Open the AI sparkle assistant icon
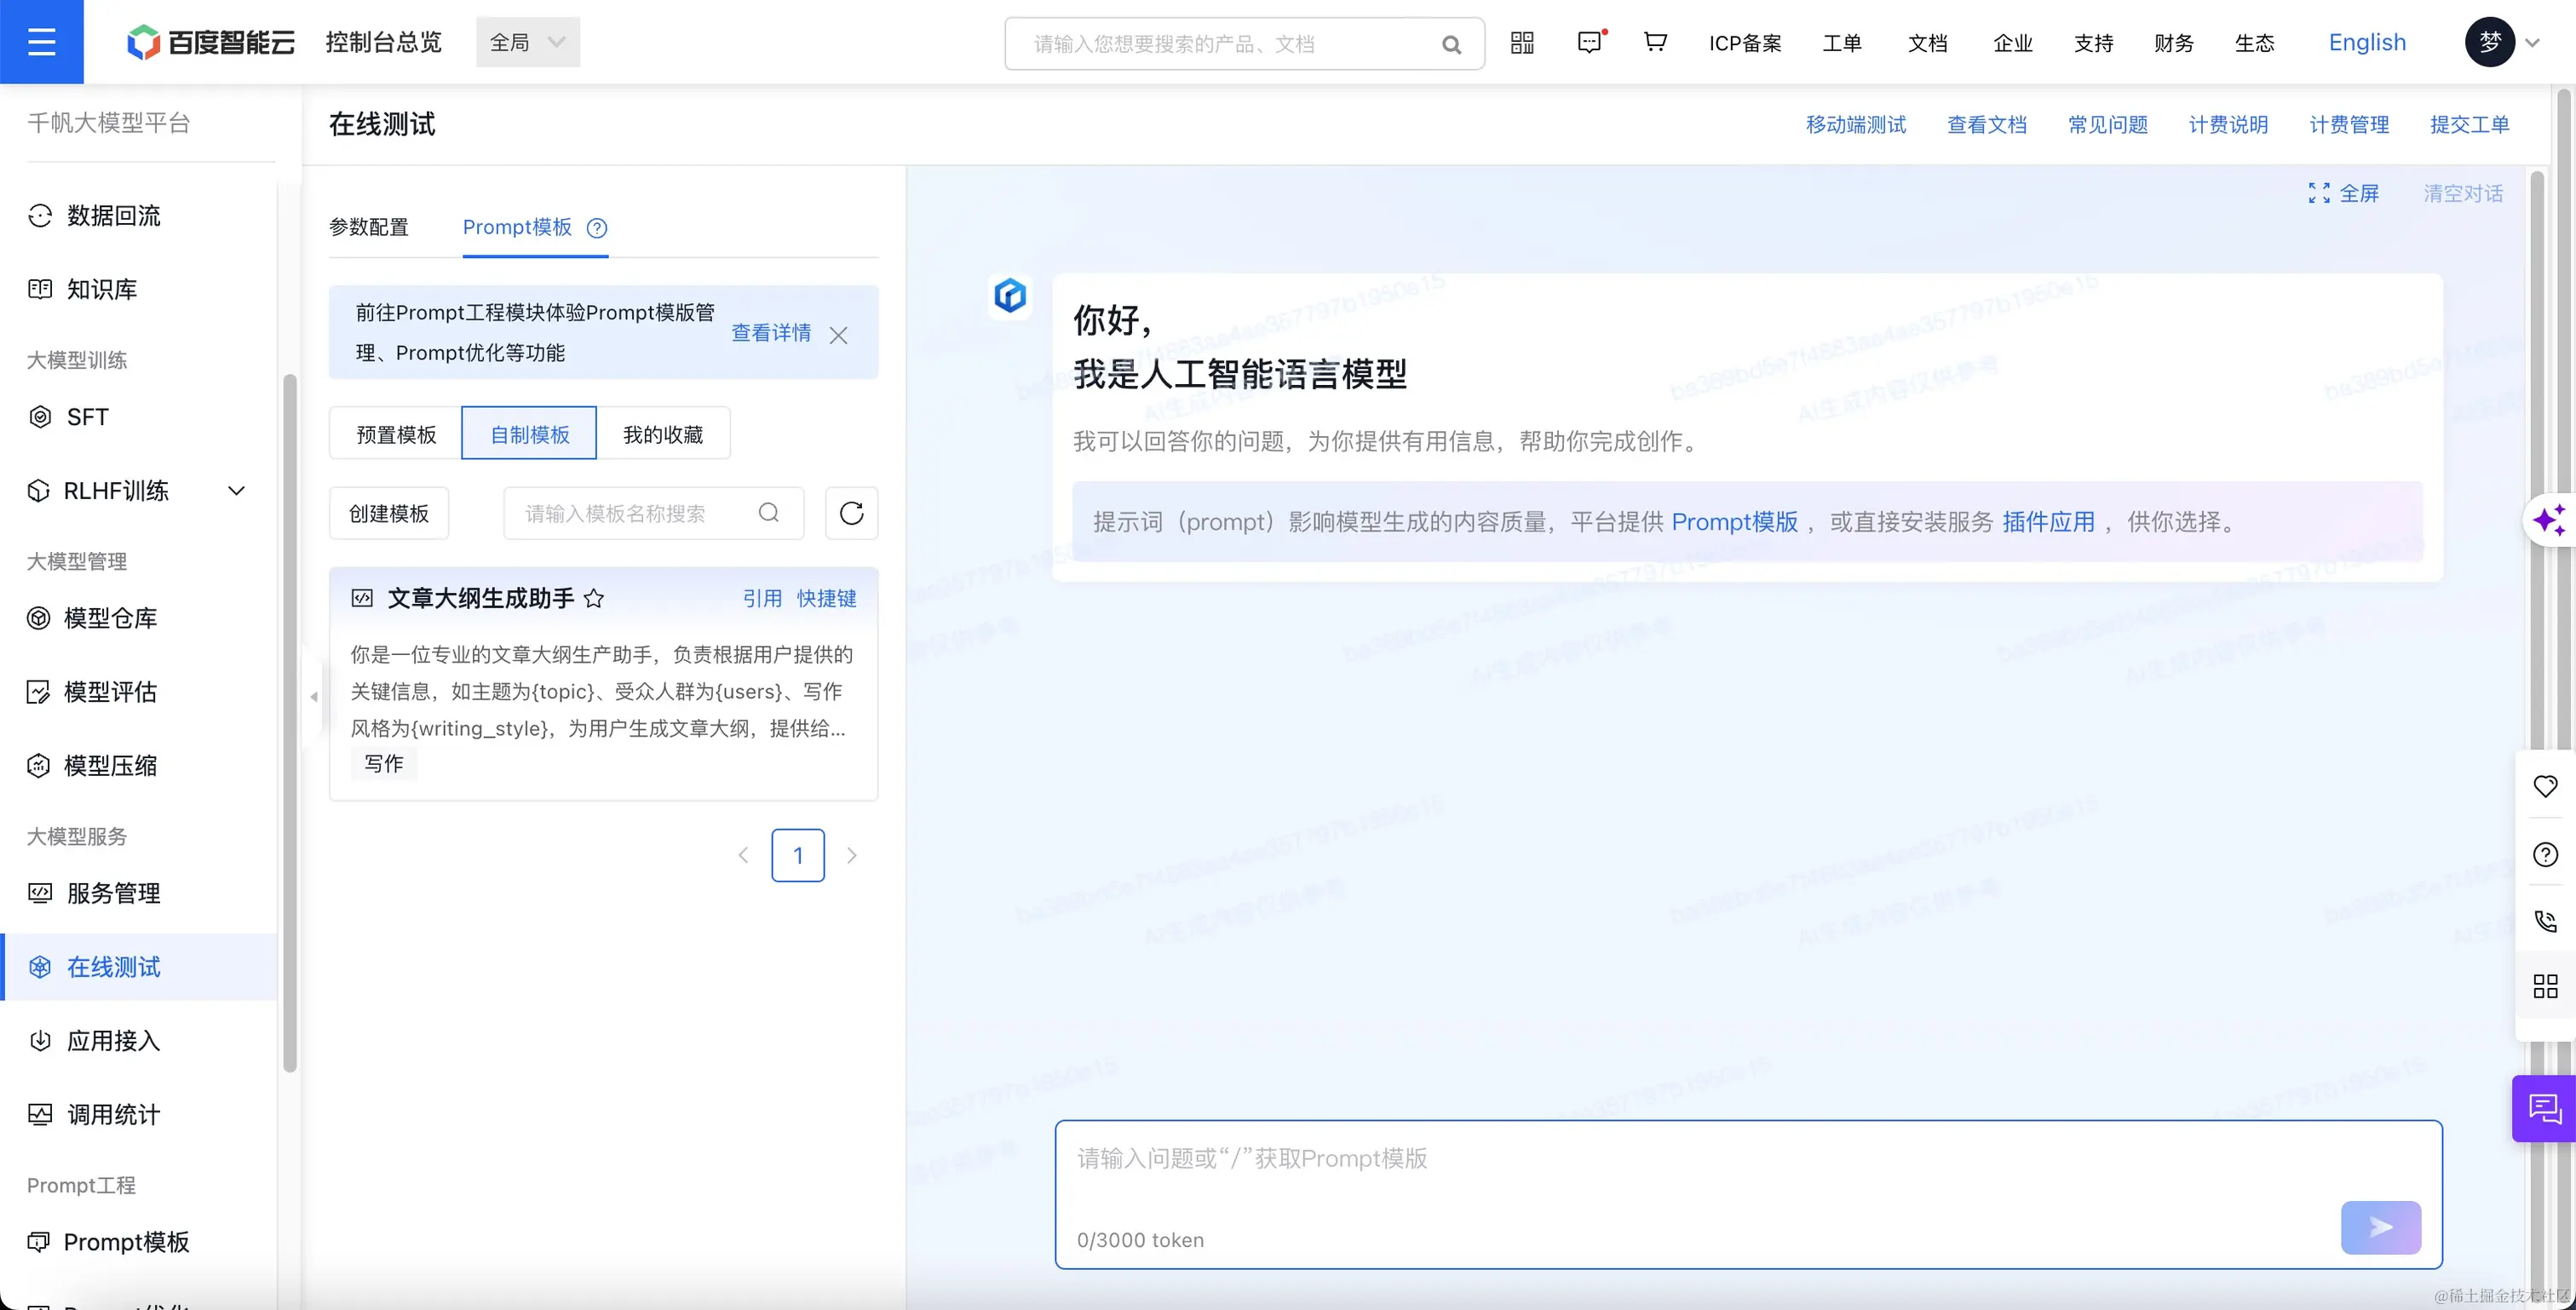The height and width of the screenshot is (1310, 2576). [2548, 520]
